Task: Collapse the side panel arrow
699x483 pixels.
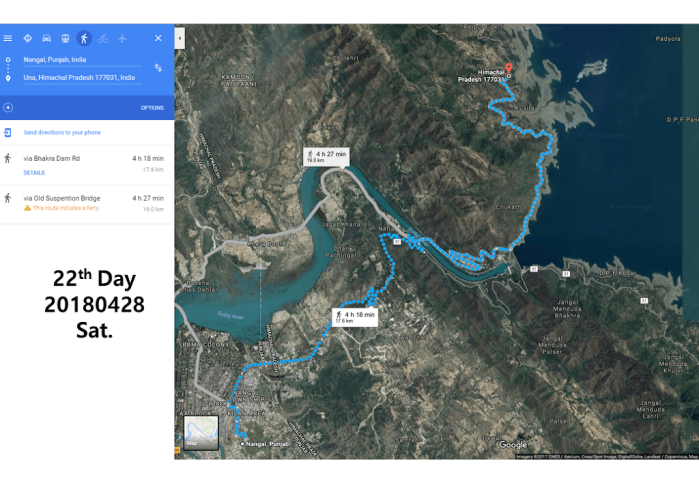Action: tap(180, 38)
